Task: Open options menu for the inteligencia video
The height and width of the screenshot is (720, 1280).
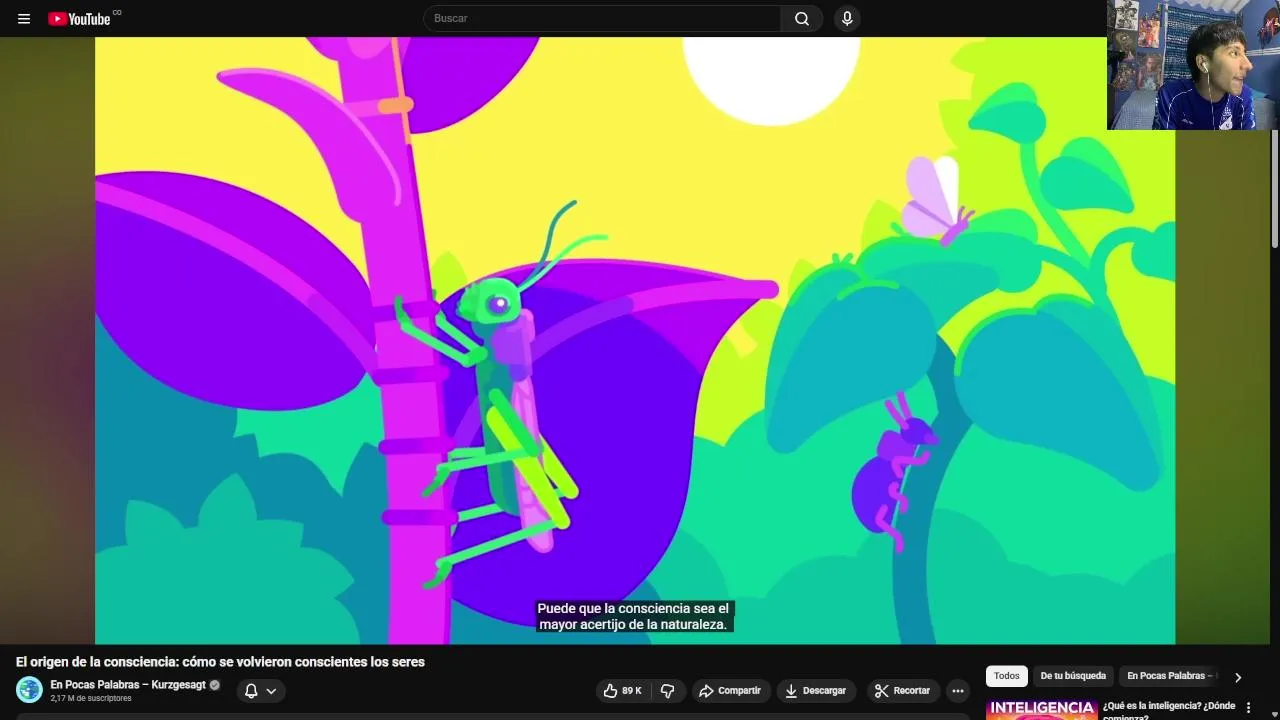Action: click(x=1248, y=708)
